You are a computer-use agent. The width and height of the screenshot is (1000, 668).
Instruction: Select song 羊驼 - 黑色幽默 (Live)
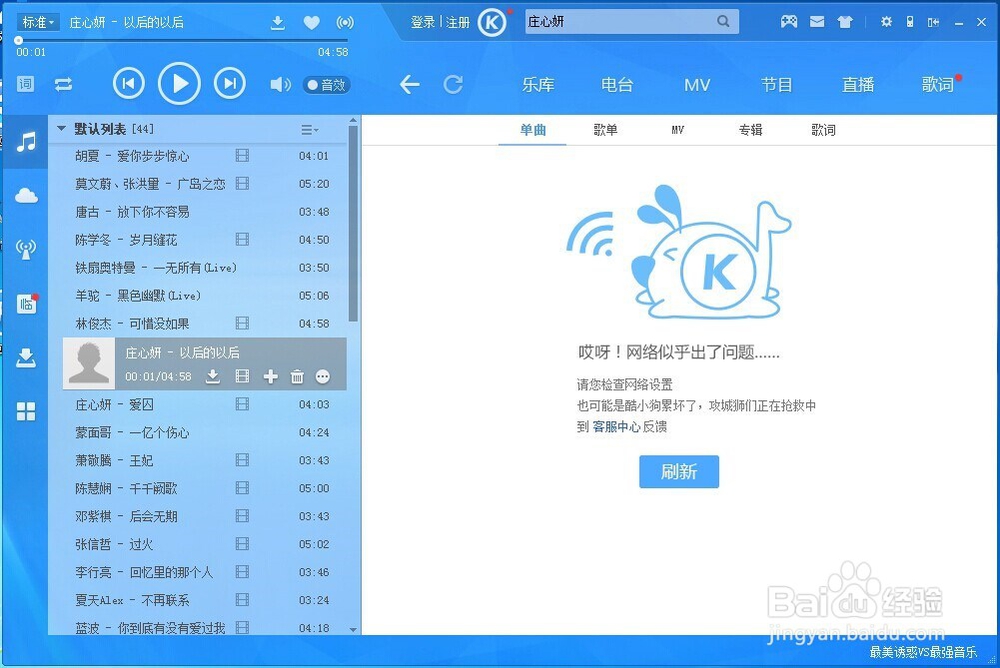(x=204, y=295)
